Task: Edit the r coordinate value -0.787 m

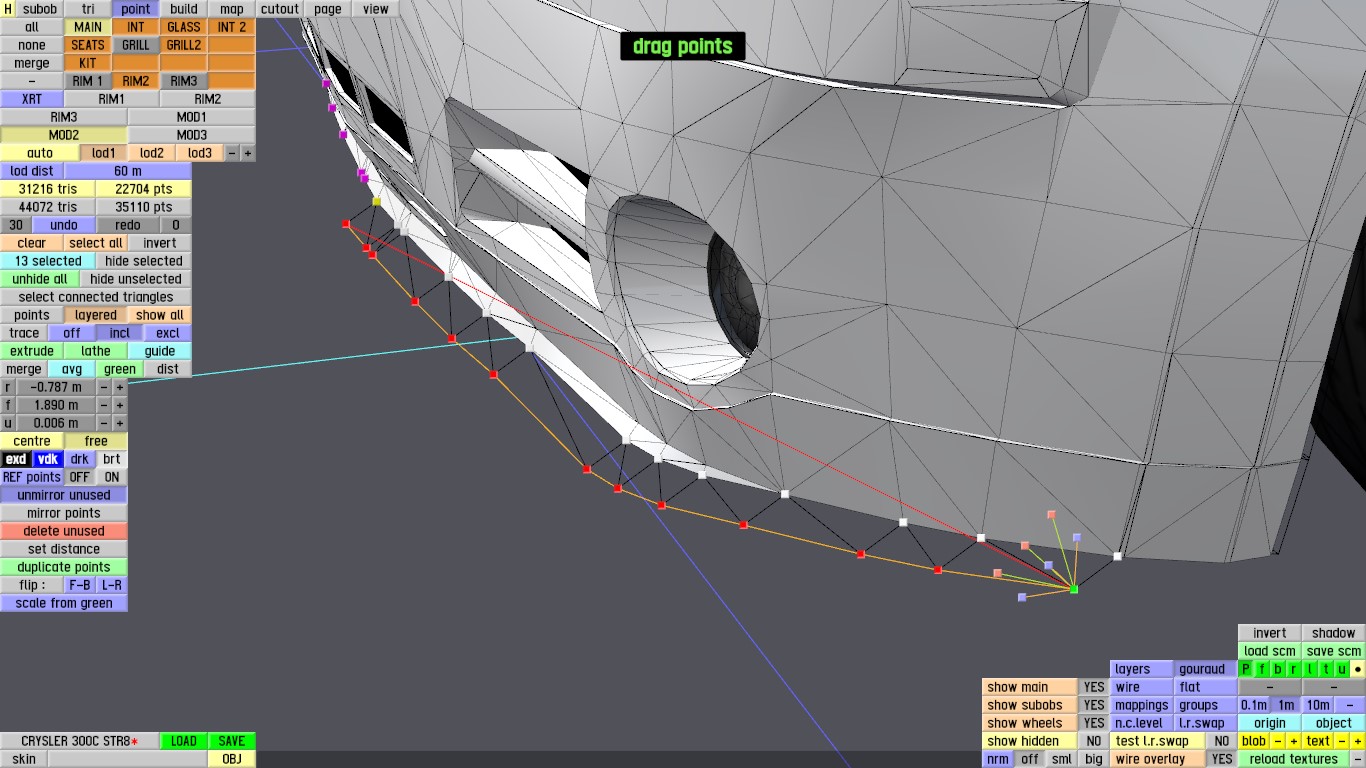Action: pyautogui.click(x=56, y=387)
